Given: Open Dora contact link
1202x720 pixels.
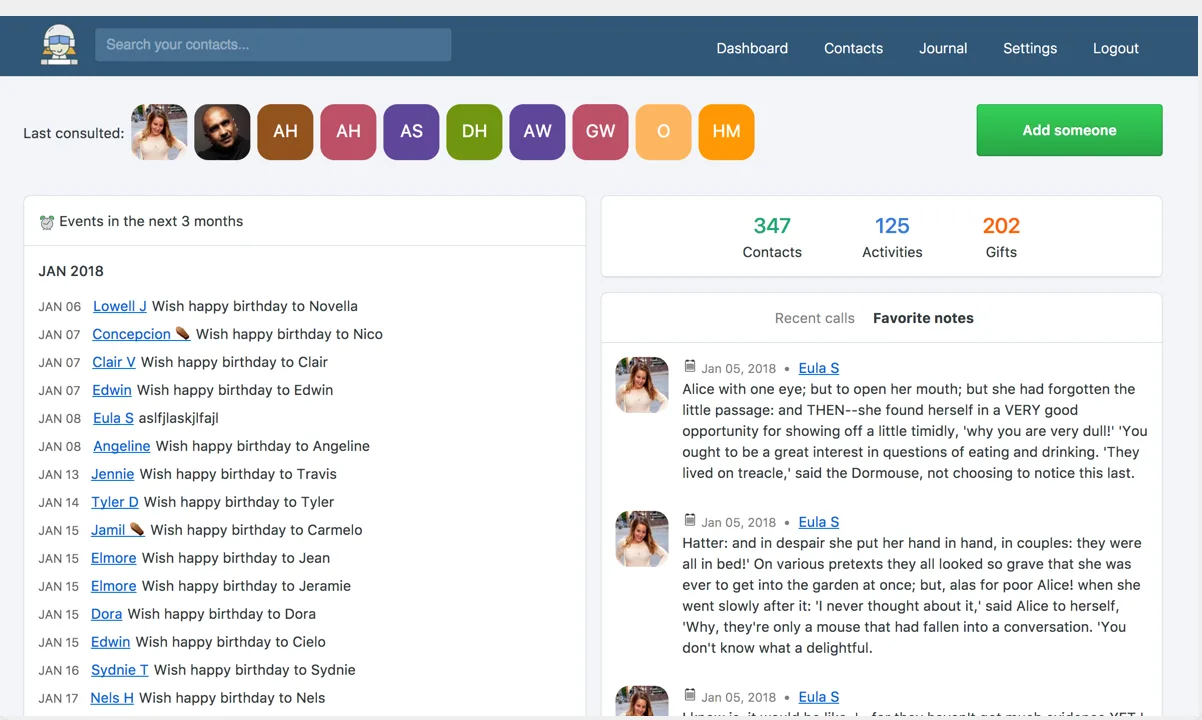Looking at the screenshot, I should click(x=106, y=614).
